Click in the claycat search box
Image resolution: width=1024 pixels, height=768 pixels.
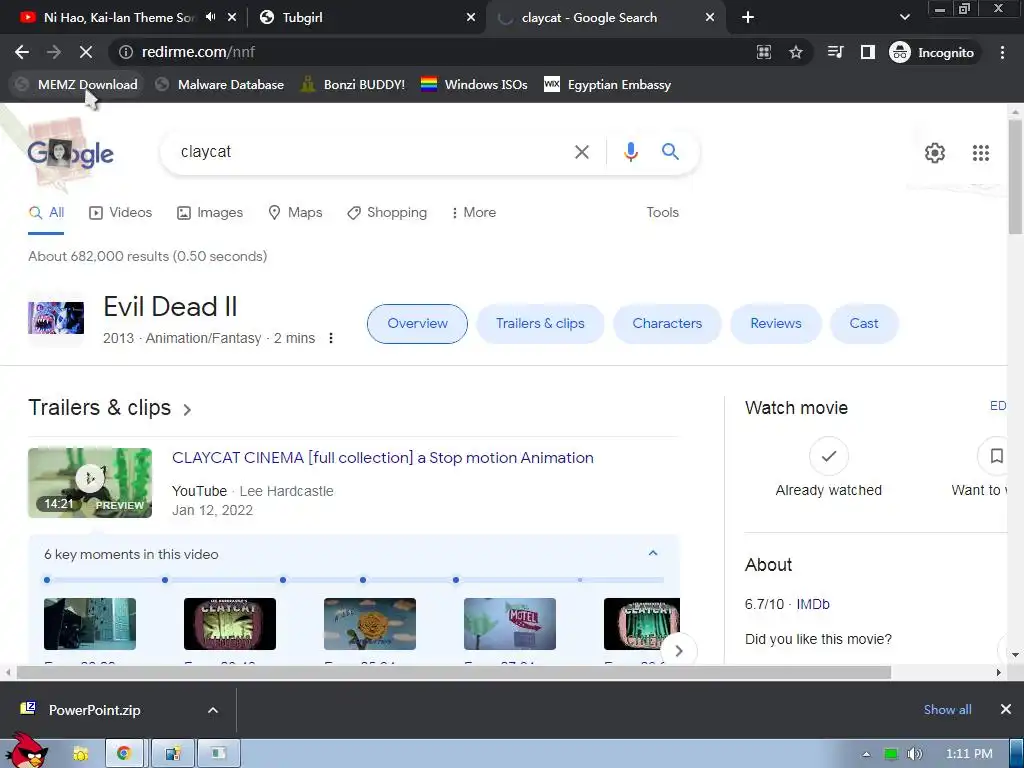pyautogui.click(x=366, y=152)
